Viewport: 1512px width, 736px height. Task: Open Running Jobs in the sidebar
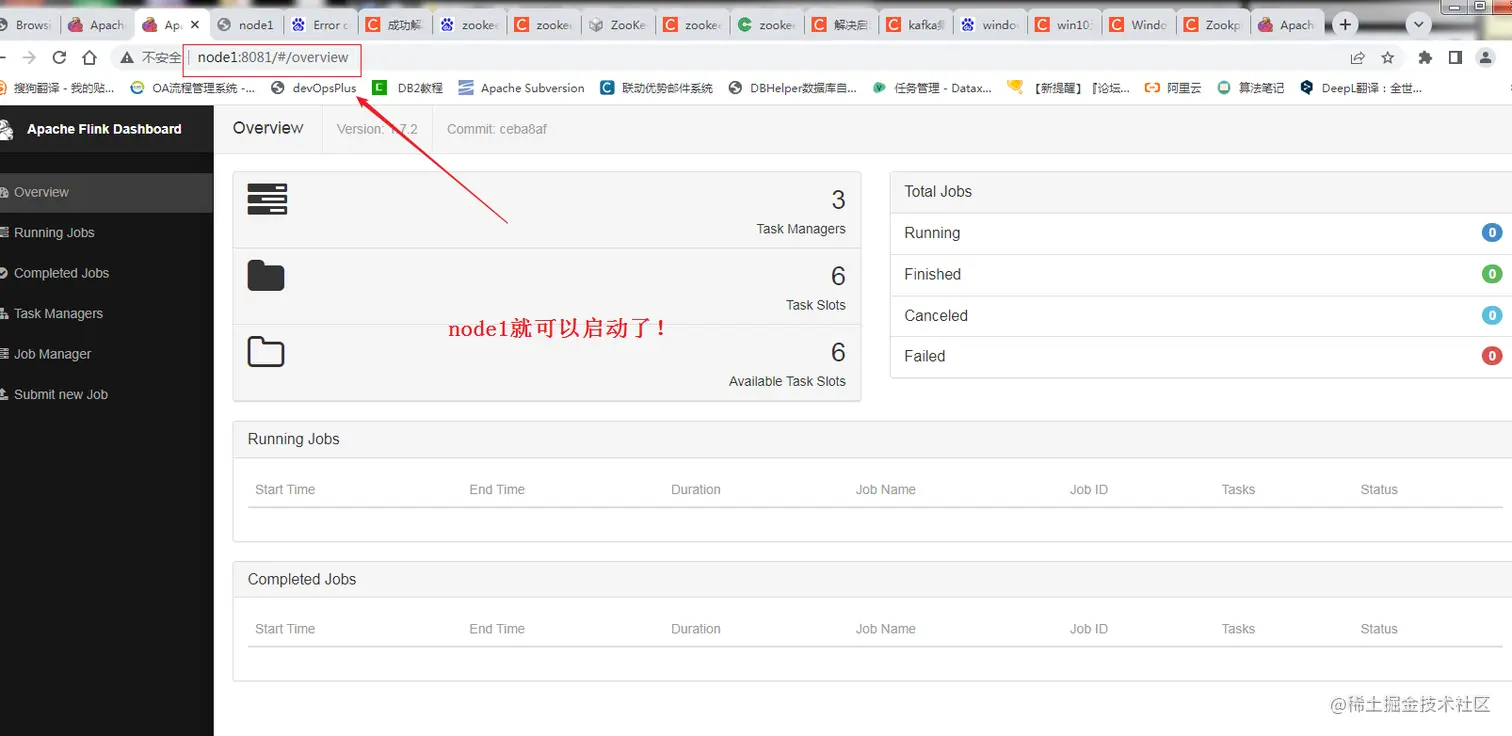click(106, 232)
